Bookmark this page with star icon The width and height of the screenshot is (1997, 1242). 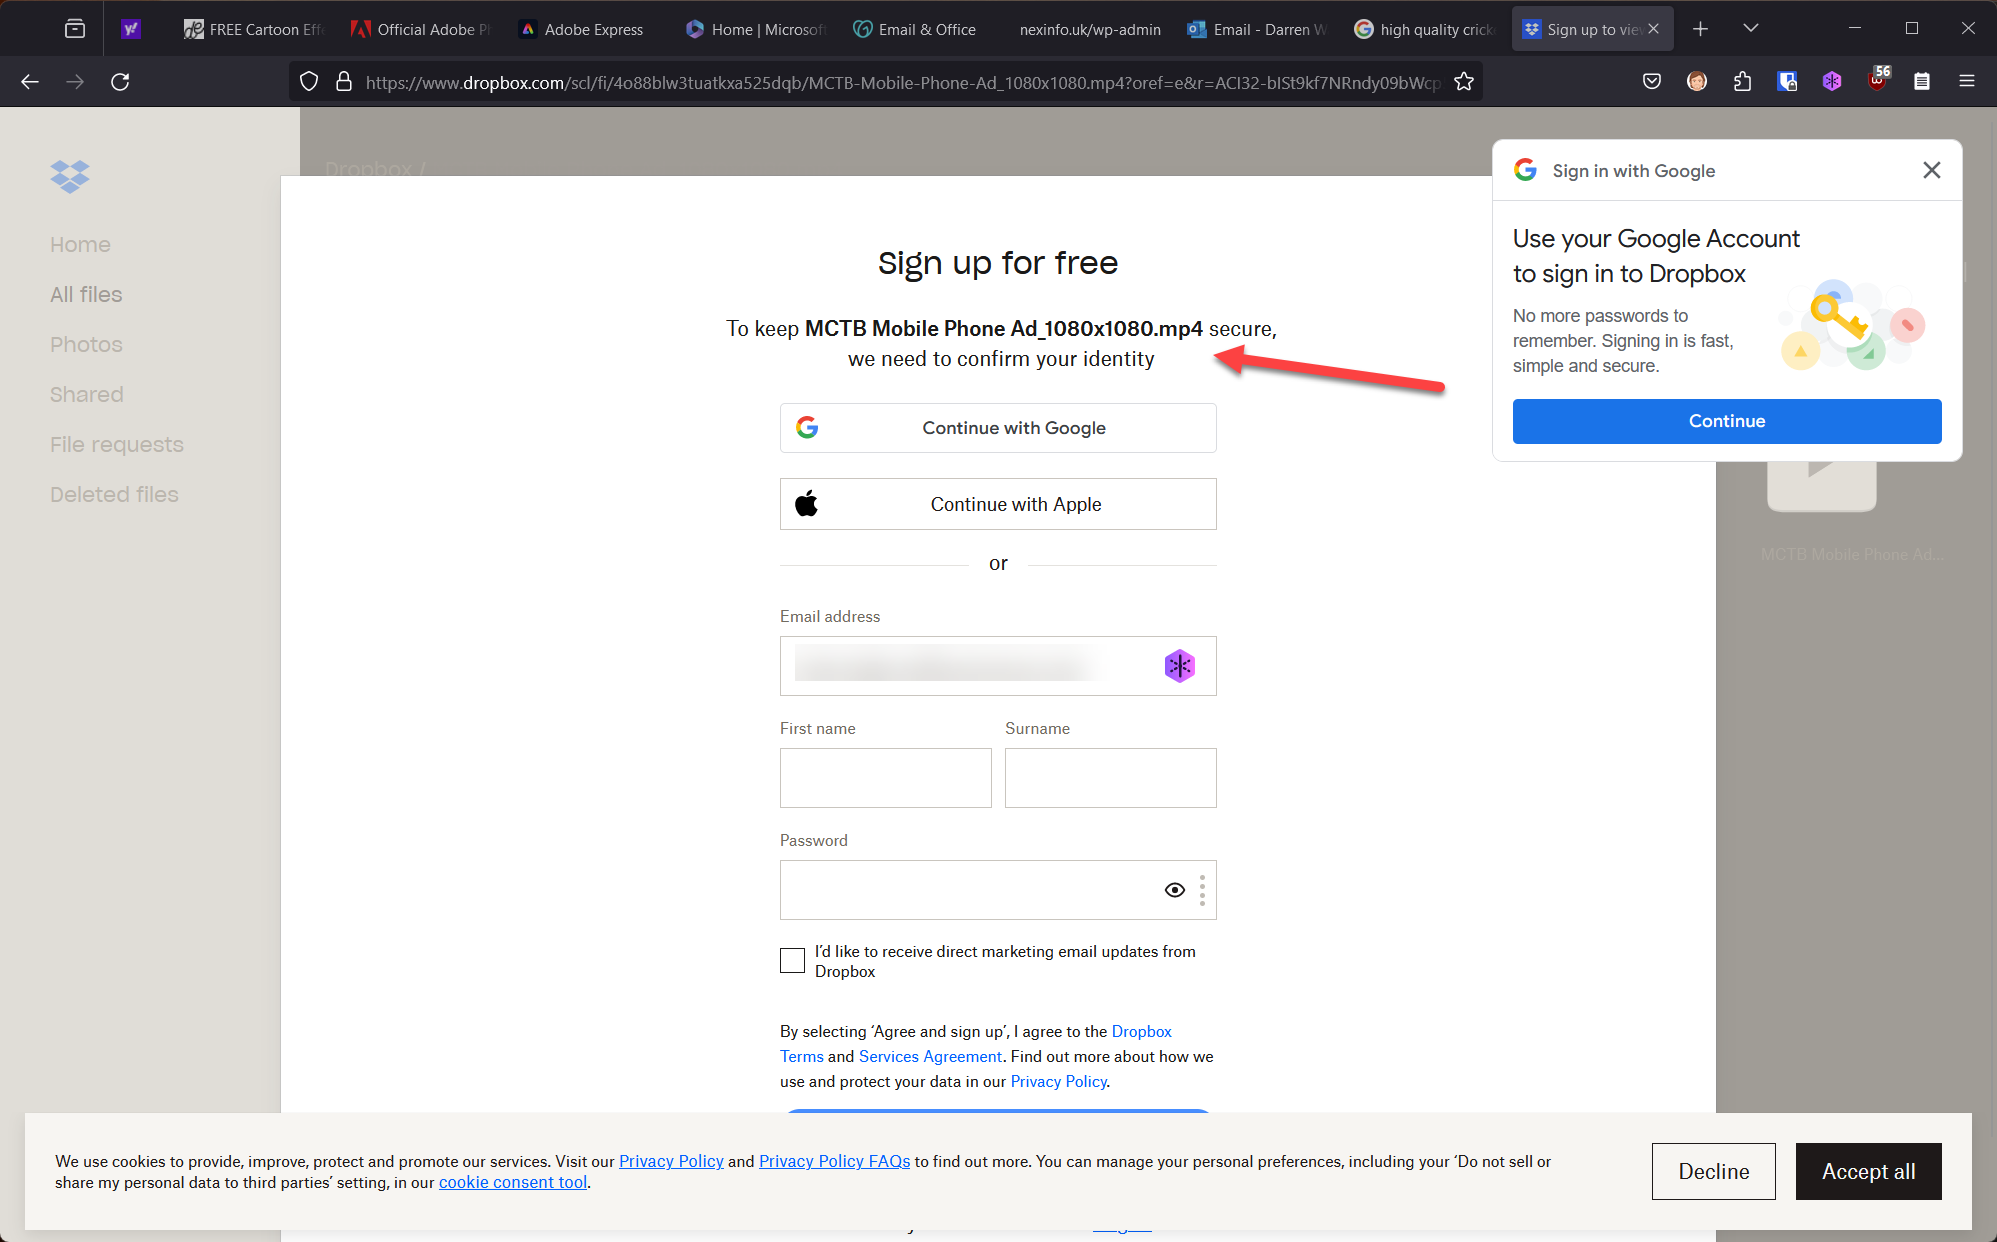[x=1464, y=82]
